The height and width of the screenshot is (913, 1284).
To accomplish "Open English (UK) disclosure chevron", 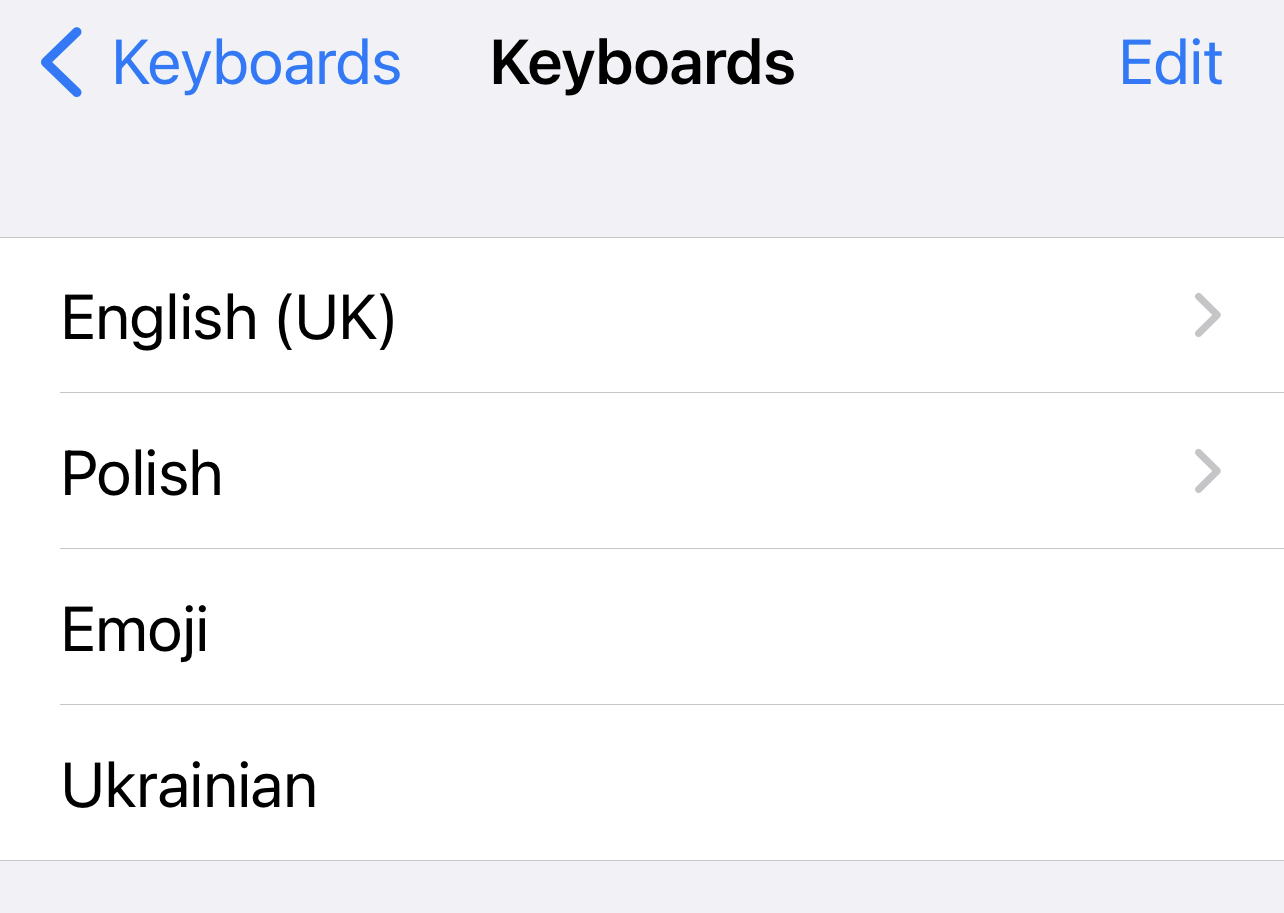I will coord(1208,317).
